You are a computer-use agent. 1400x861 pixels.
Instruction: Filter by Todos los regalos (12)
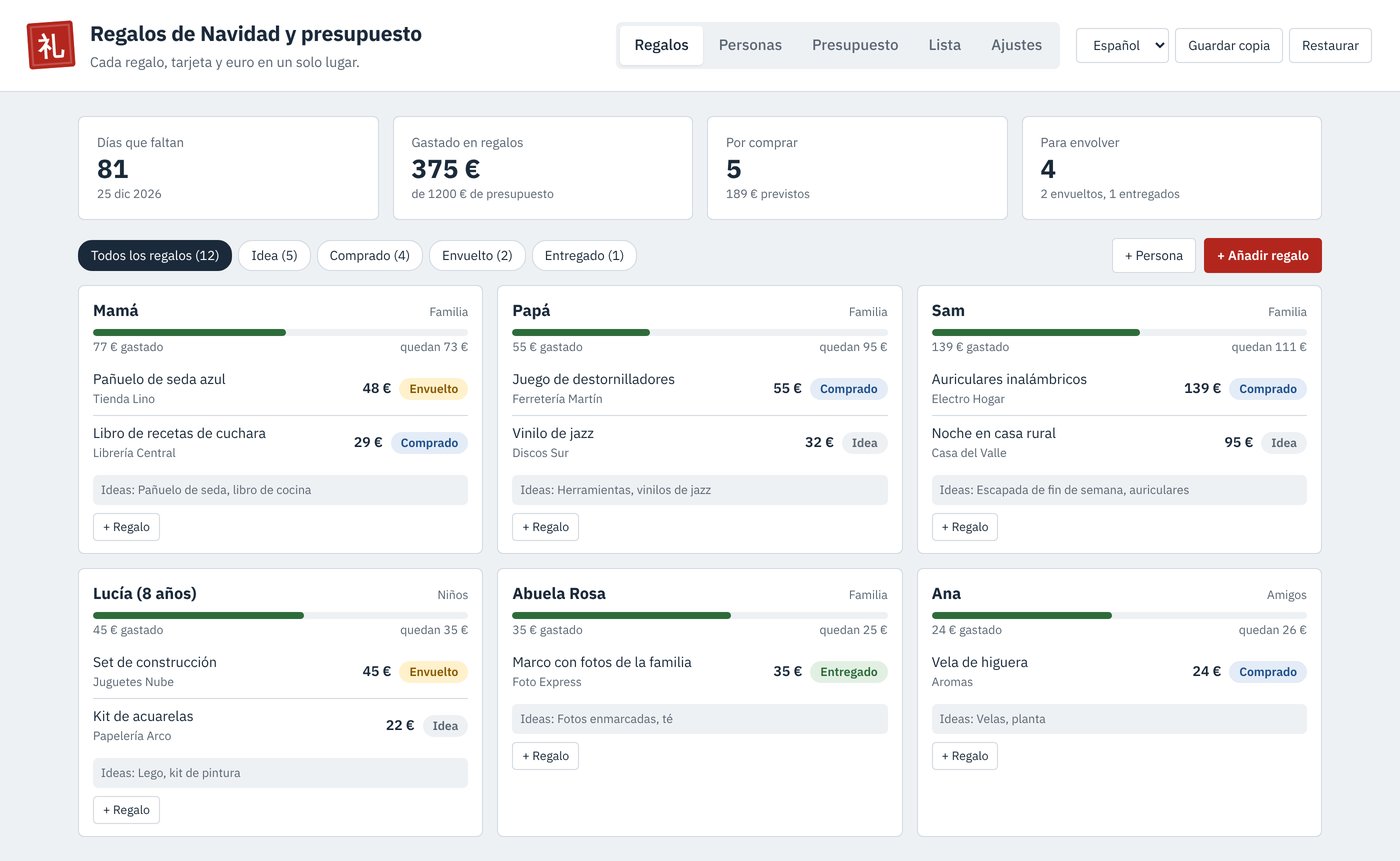point(155,255)
